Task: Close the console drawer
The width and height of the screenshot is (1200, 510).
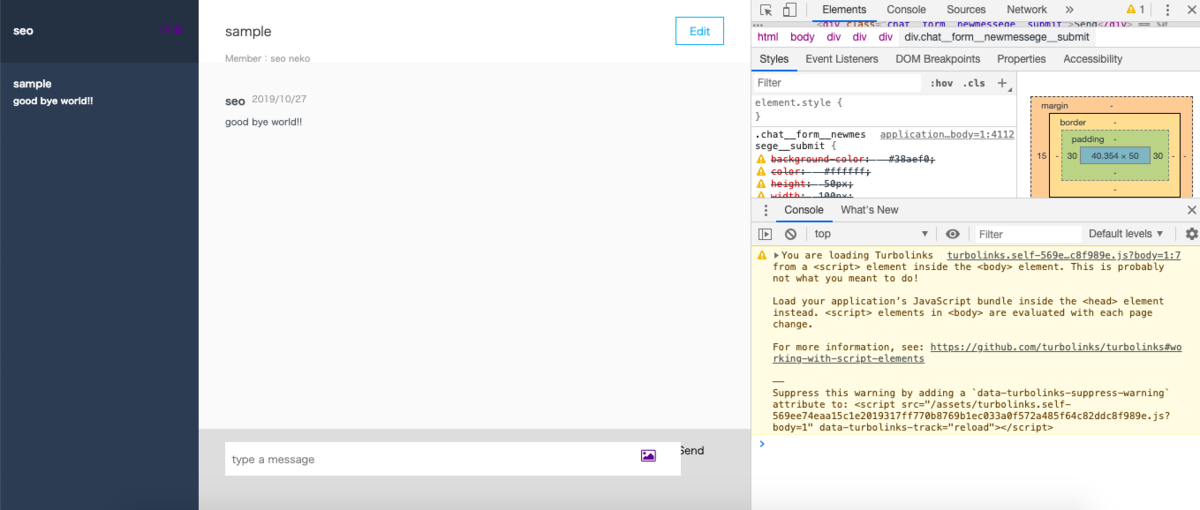Action: point(1191,210)
